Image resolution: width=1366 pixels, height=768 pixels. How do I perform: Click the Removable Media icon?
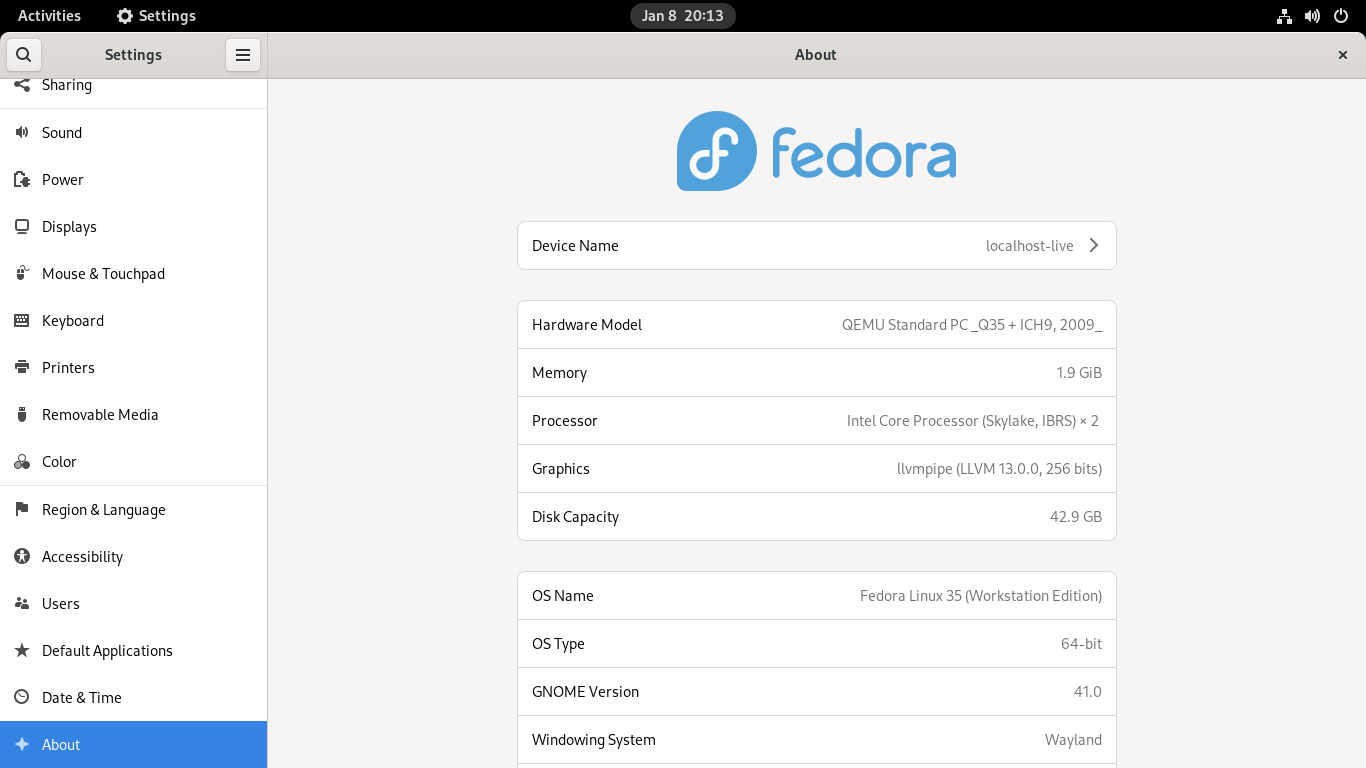pyautogui.click(x=22, y=414)
